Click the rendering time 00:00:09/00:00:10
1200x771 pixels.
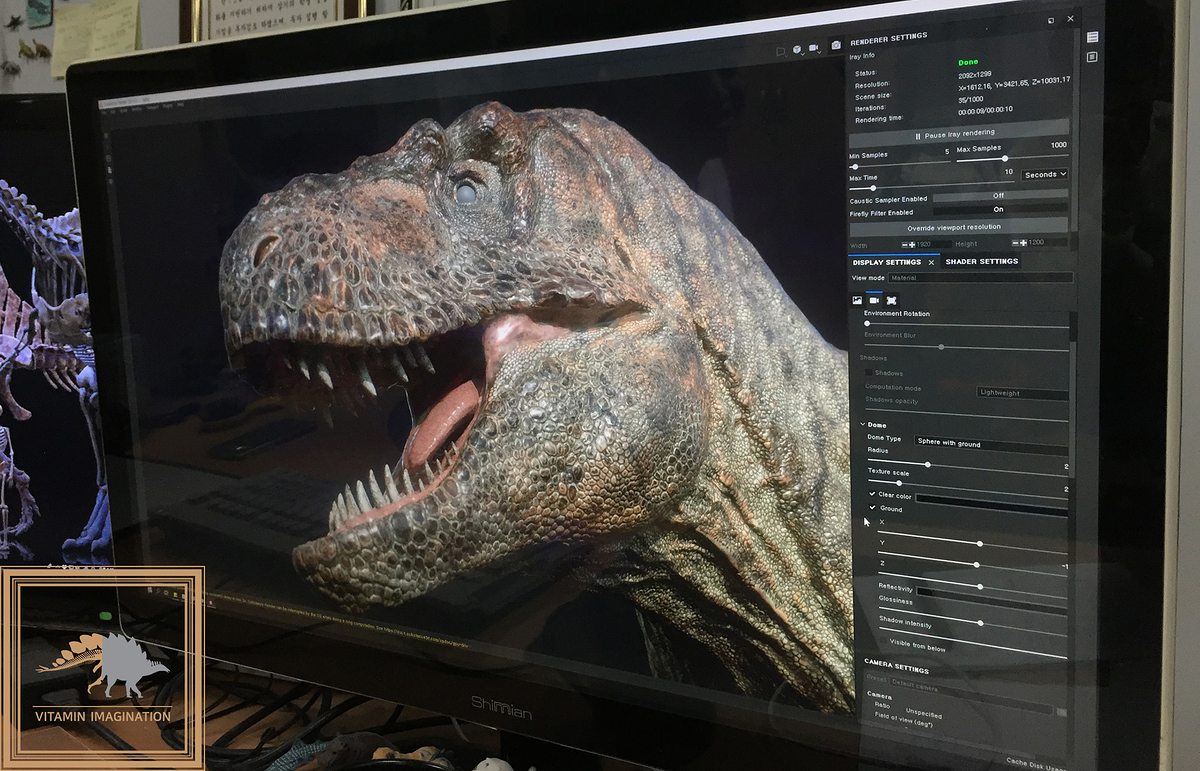tap(985, 110)
